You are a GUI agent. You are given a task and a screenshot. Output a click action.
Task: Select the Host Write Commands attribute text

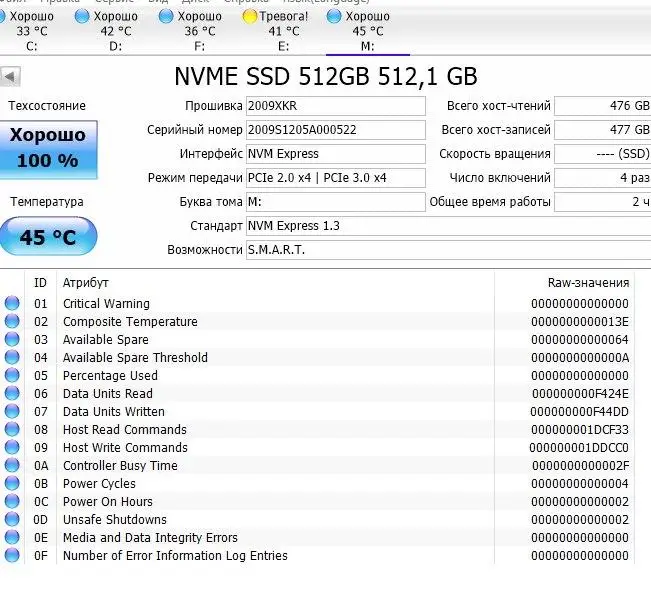[x=125, y=447]
